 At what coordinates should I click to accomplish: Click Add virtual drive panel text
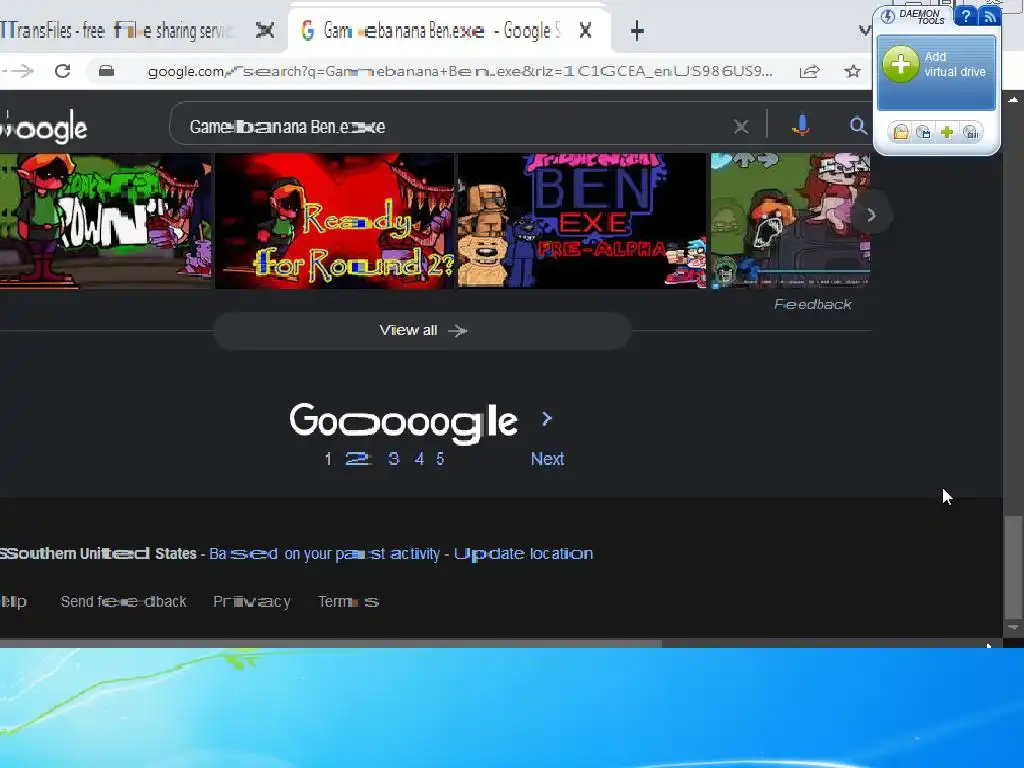click(x=955, y=64)
